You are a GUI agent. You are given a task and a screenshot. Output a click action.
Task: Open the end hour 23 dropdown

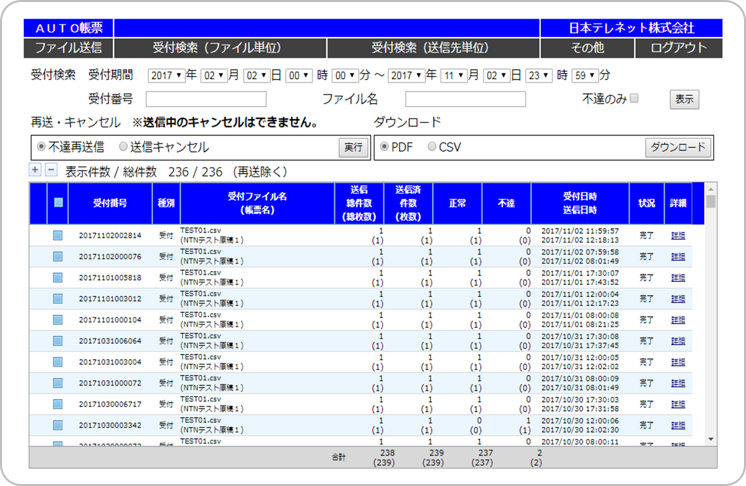coord(539,75)
